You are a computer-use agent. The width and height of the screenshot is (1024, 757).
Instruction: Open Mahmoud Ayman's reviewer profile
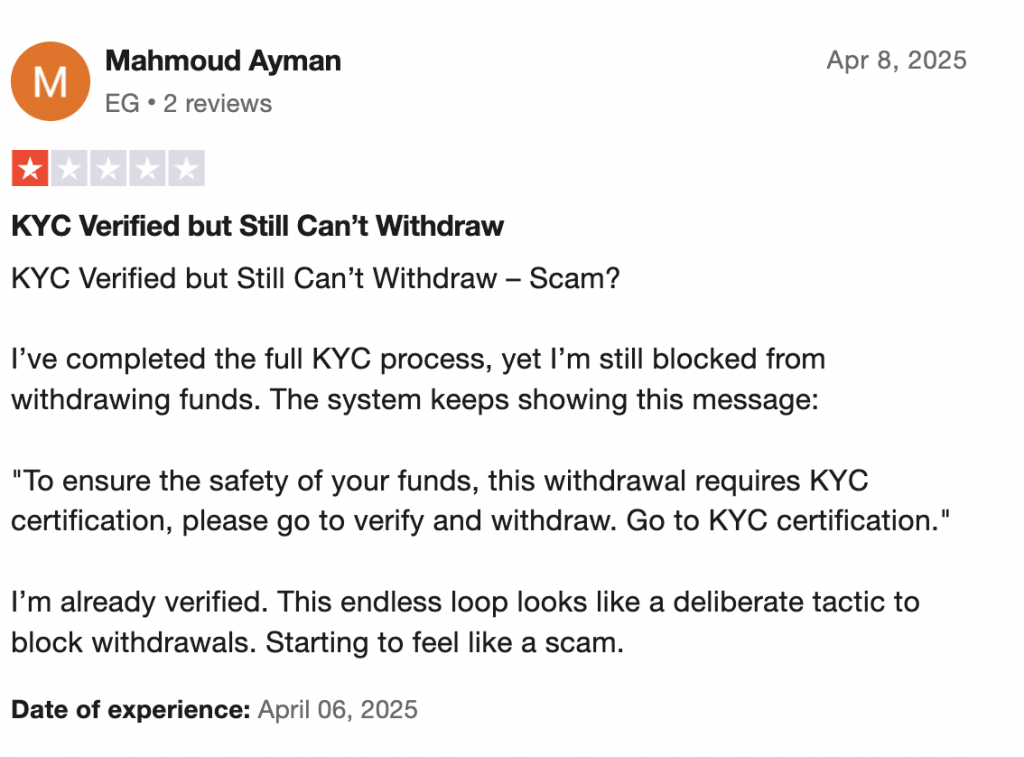pos(223,61)
